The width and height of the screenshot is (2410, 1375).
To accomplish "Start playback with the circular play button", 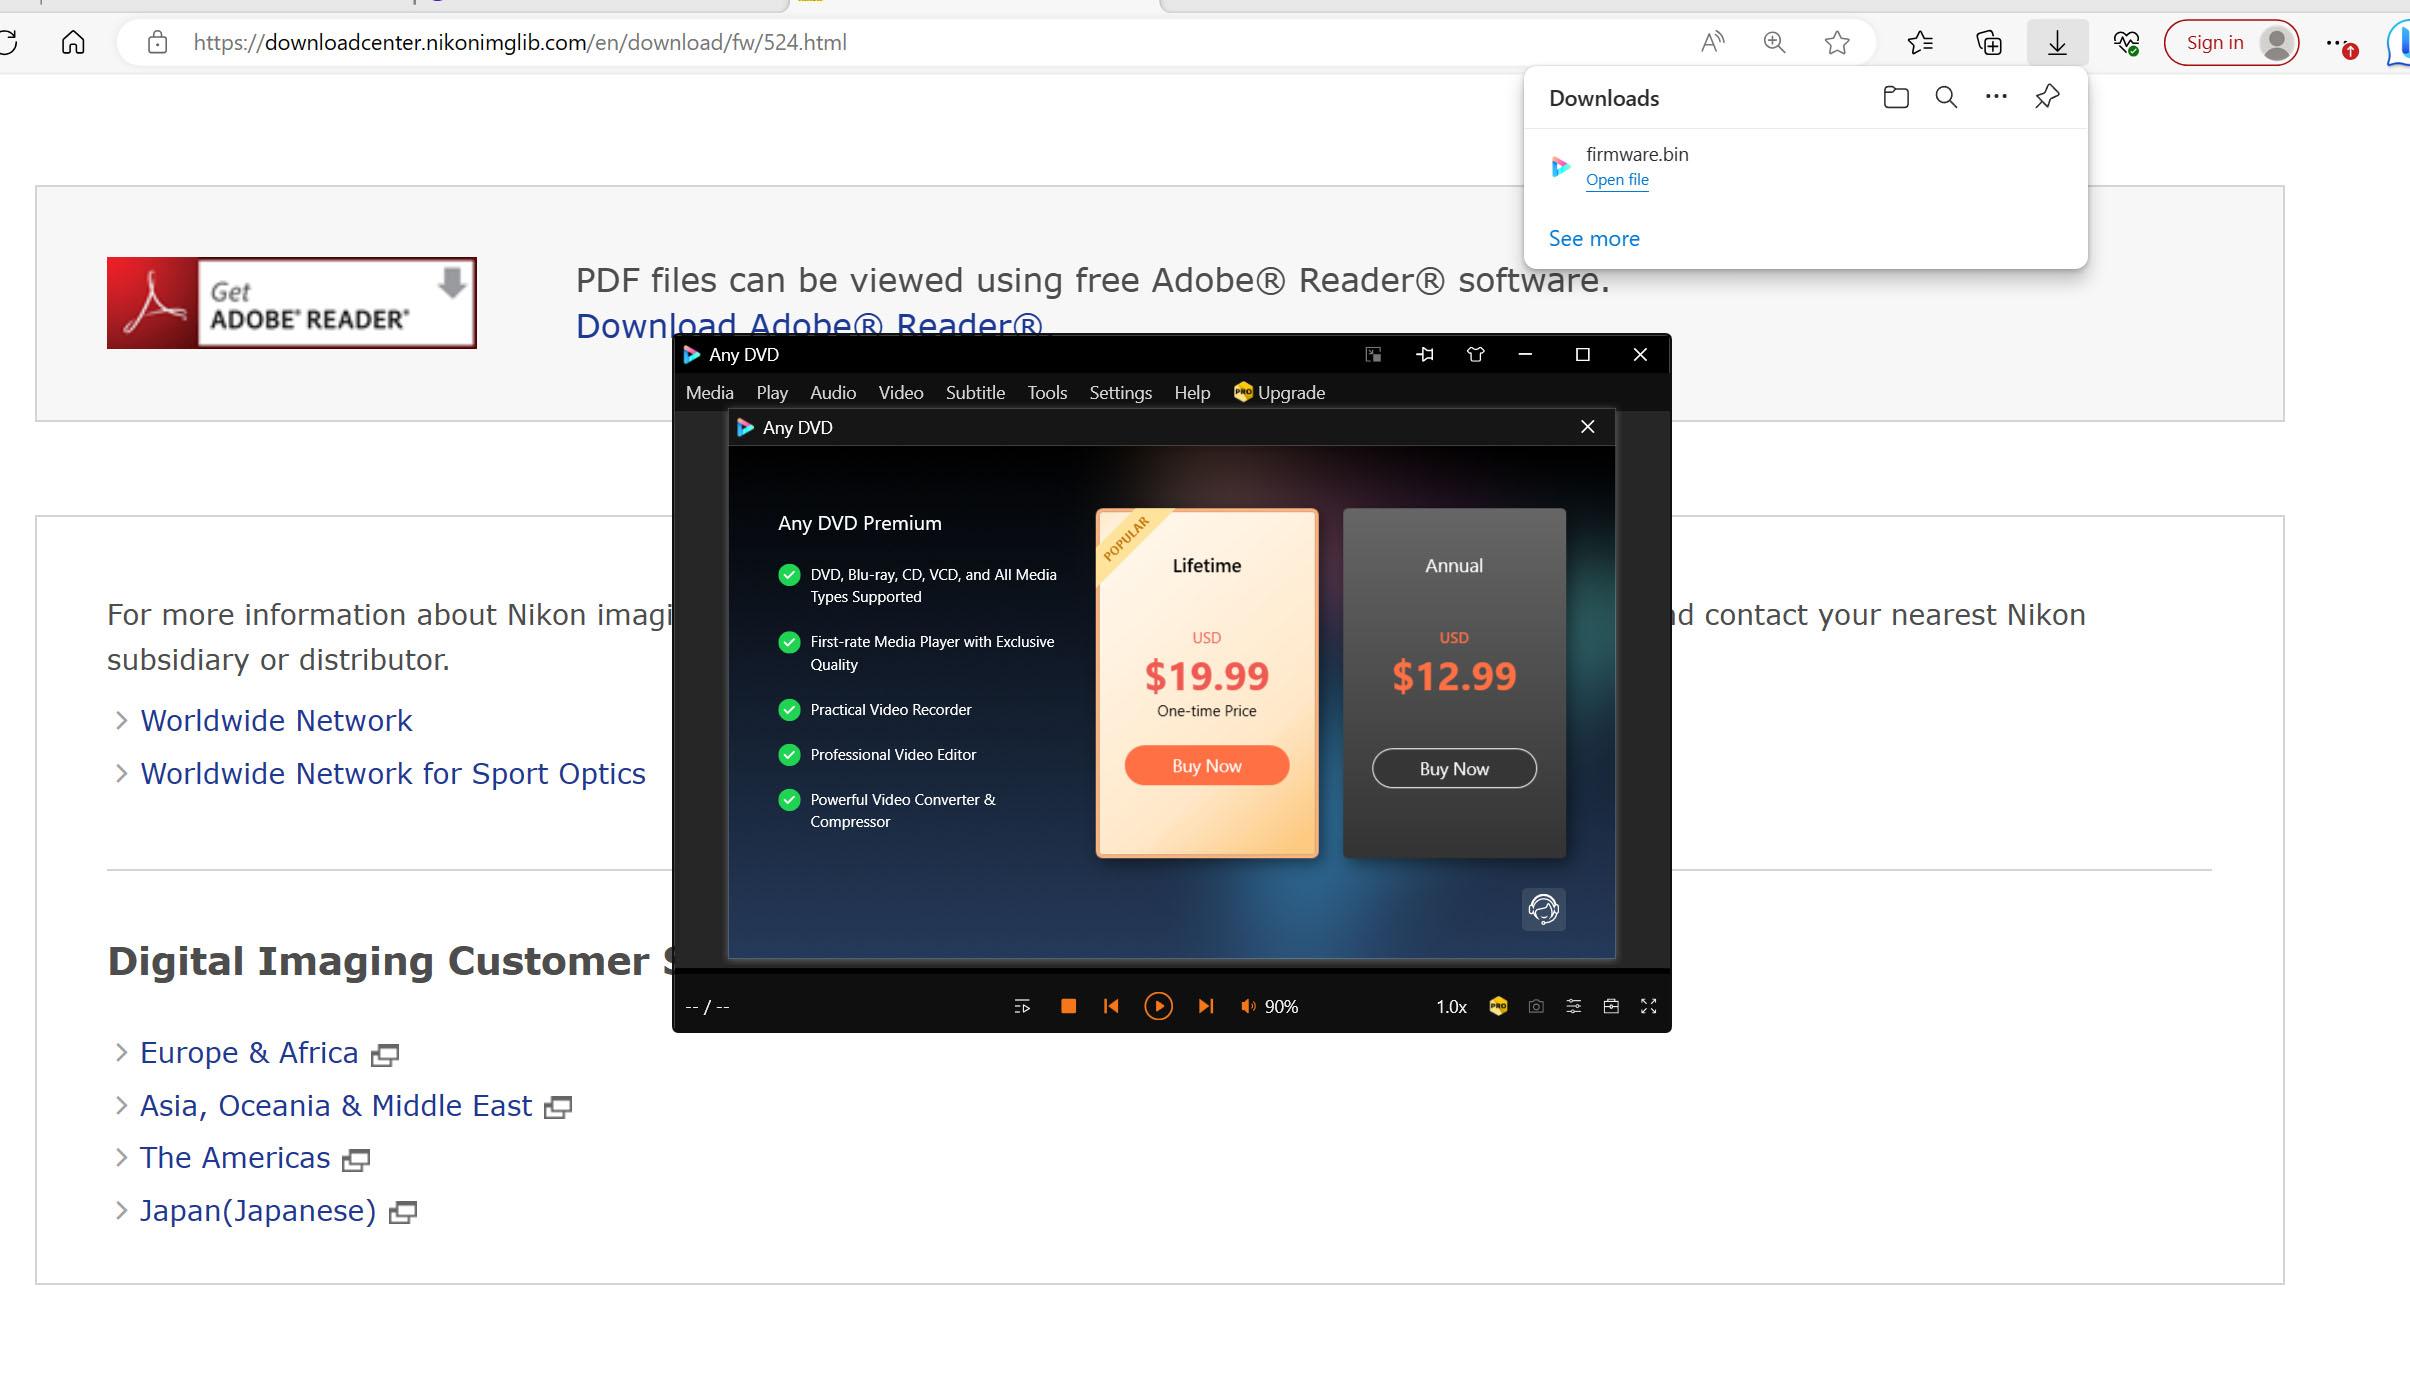I will click(1158, 1006).
